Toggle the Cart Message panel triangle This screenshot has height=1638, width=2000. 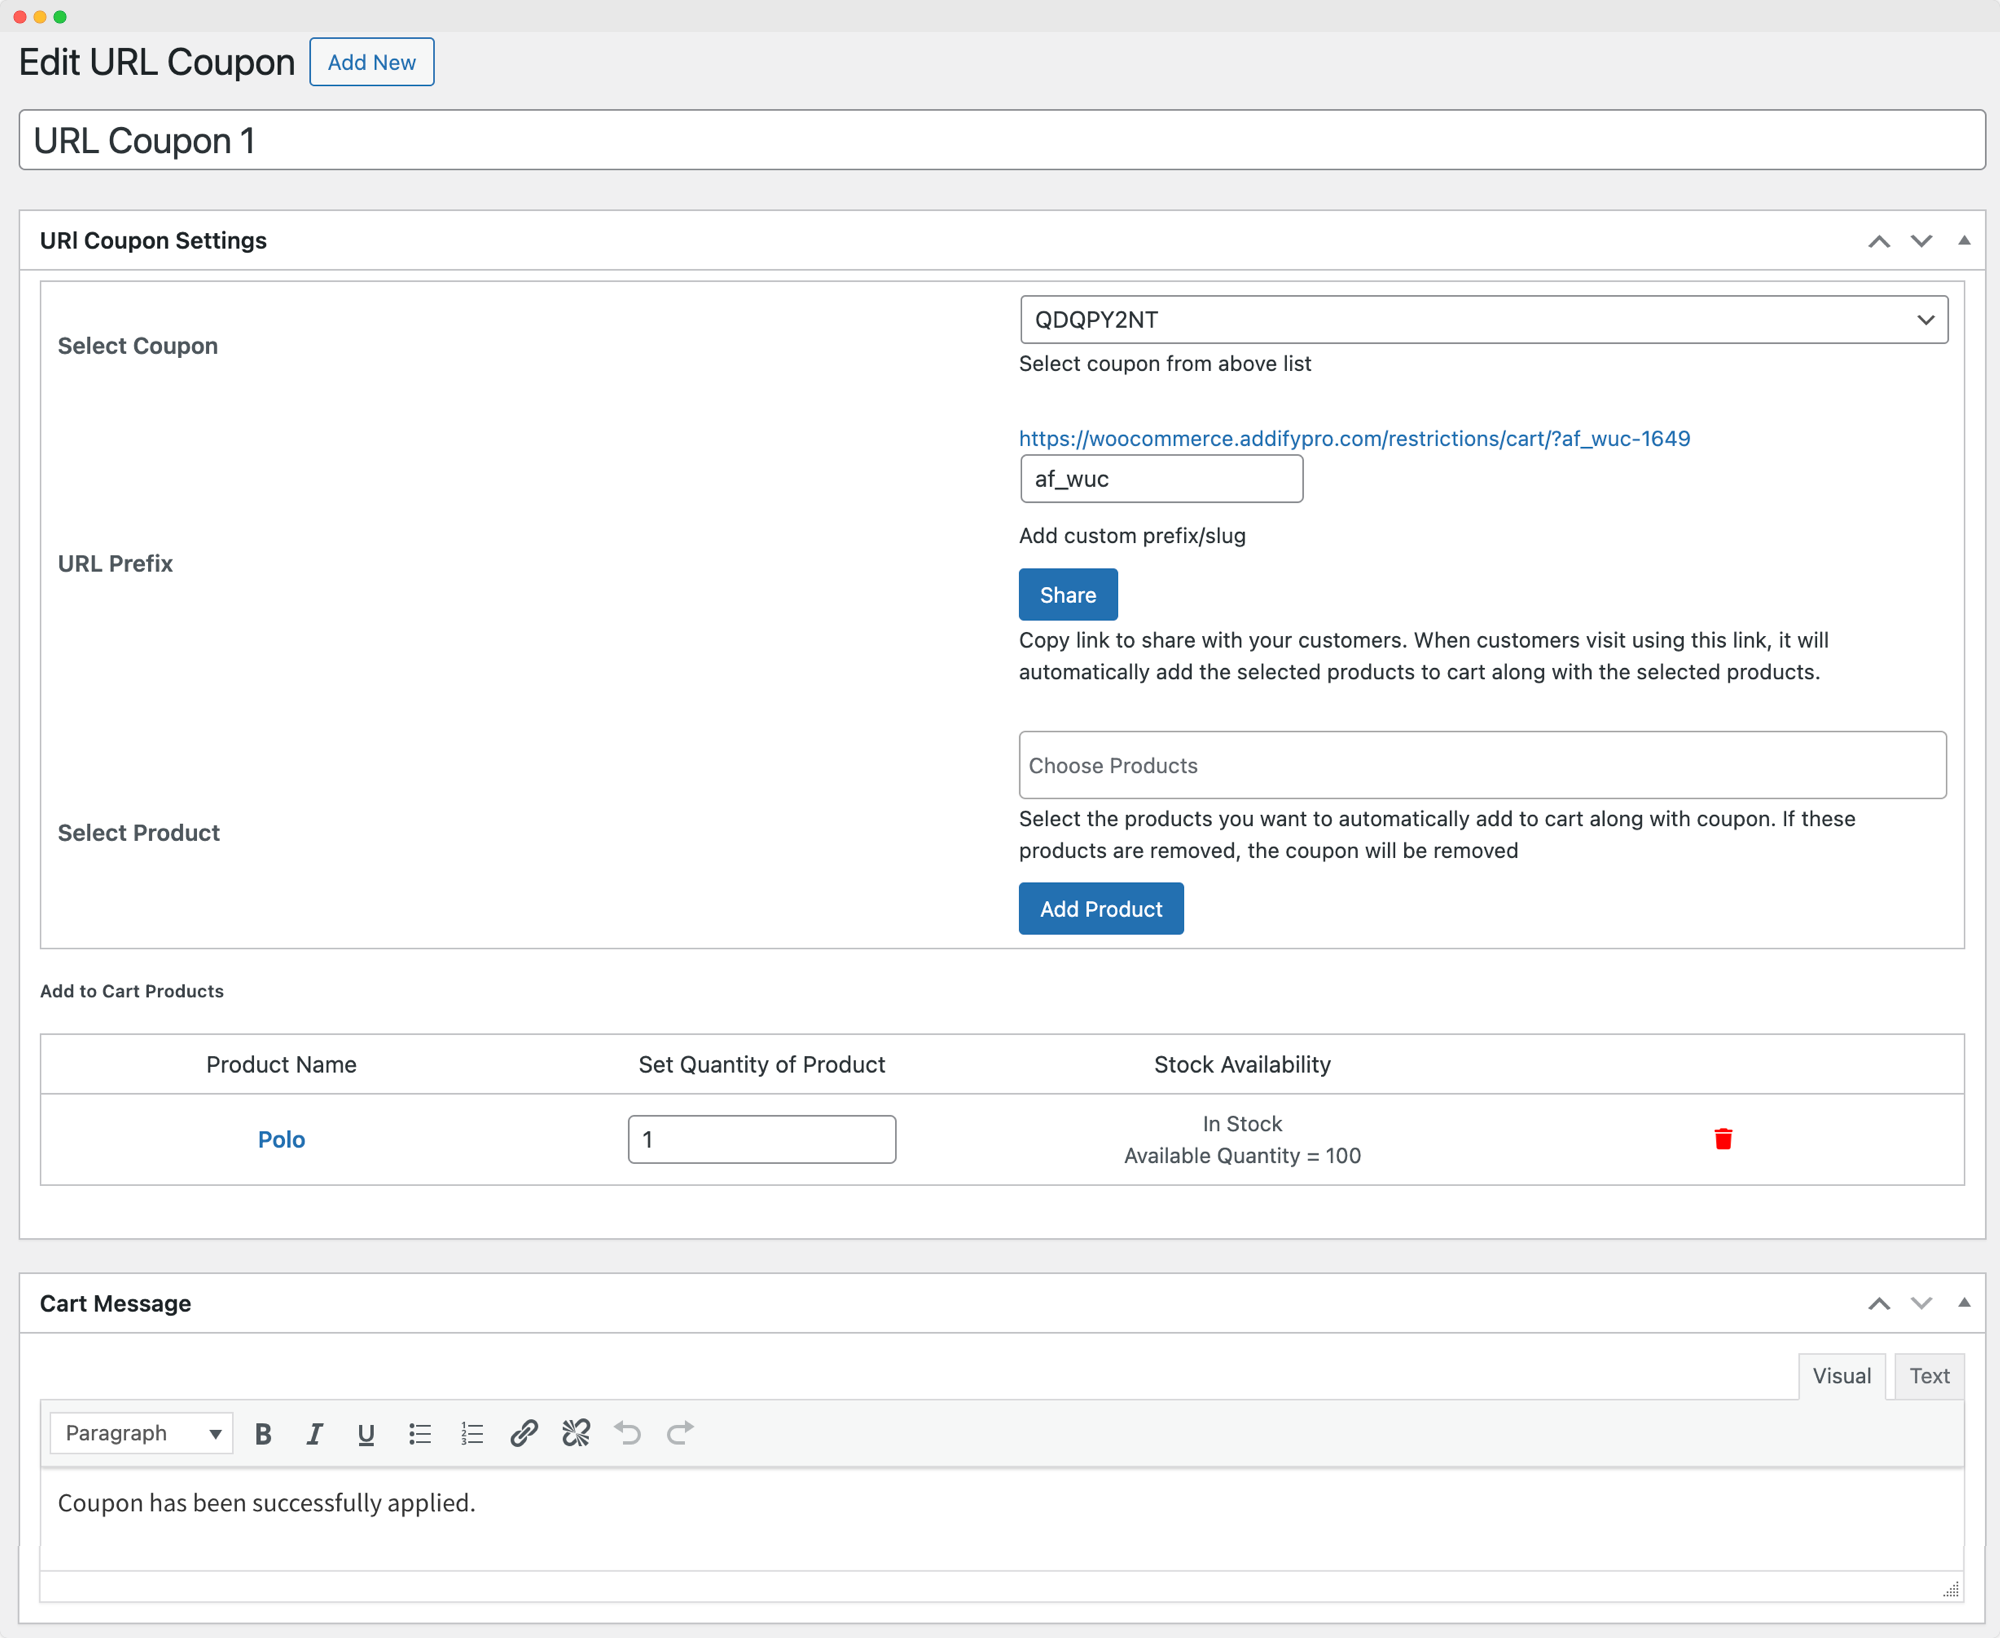click(x=1964, y=1303)
